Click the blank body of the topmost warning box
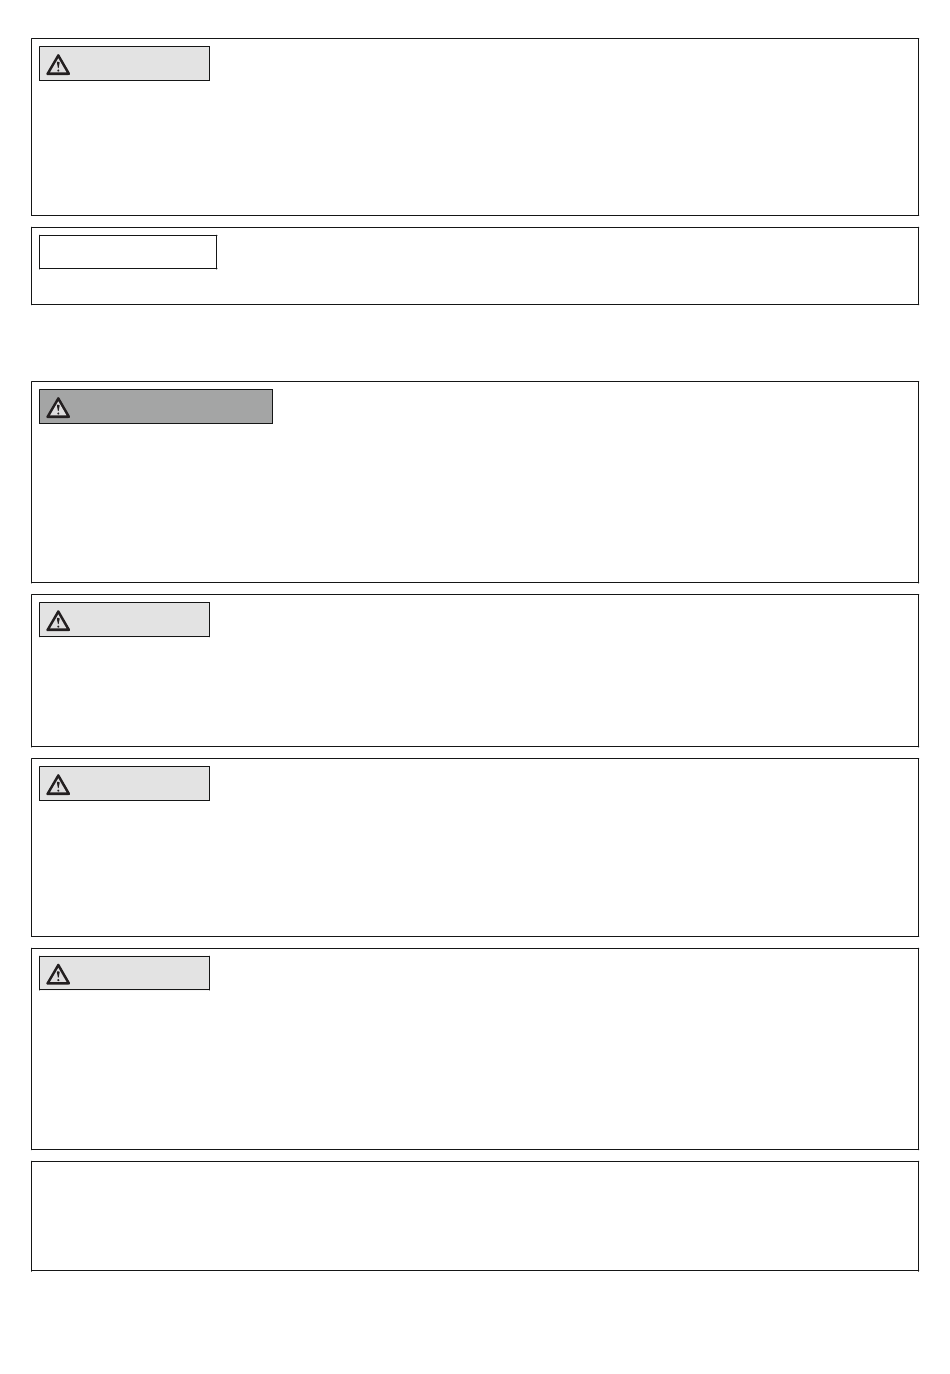 (x=475, y=146)
